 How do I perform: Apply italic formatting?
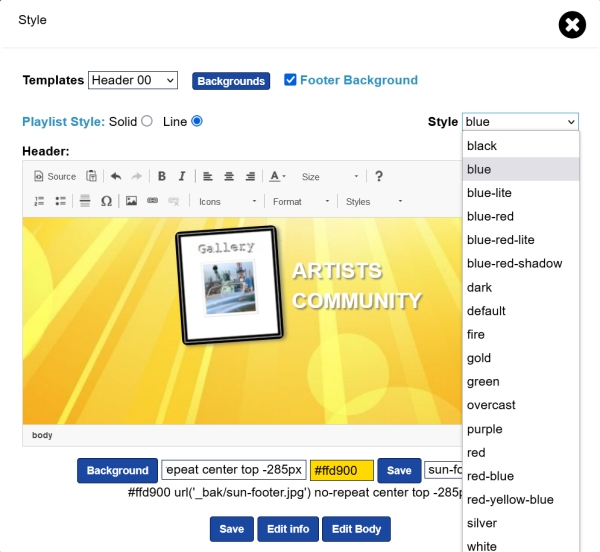point(182,176)
